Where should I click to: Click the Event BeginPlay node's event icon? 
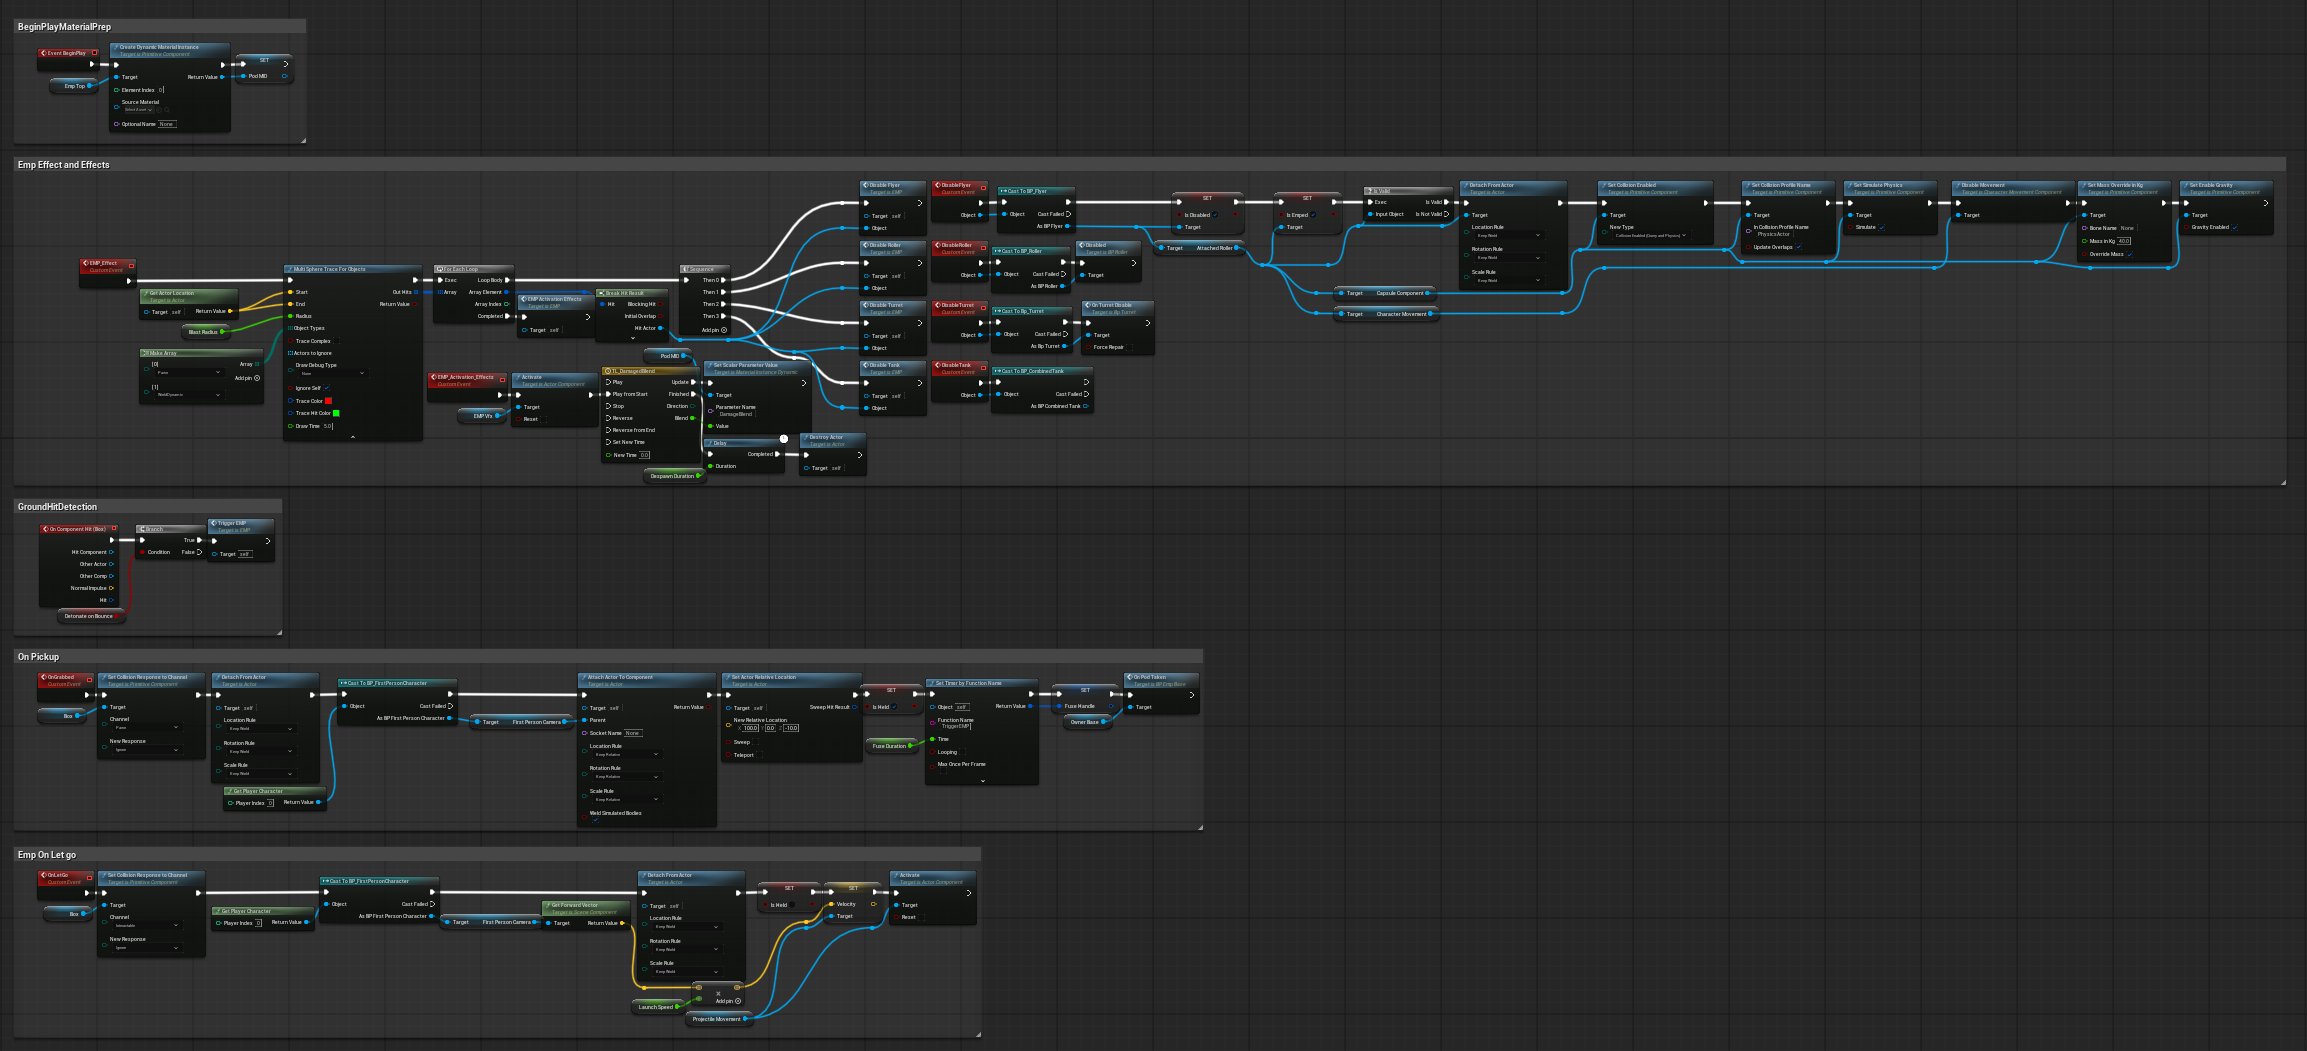44,53
